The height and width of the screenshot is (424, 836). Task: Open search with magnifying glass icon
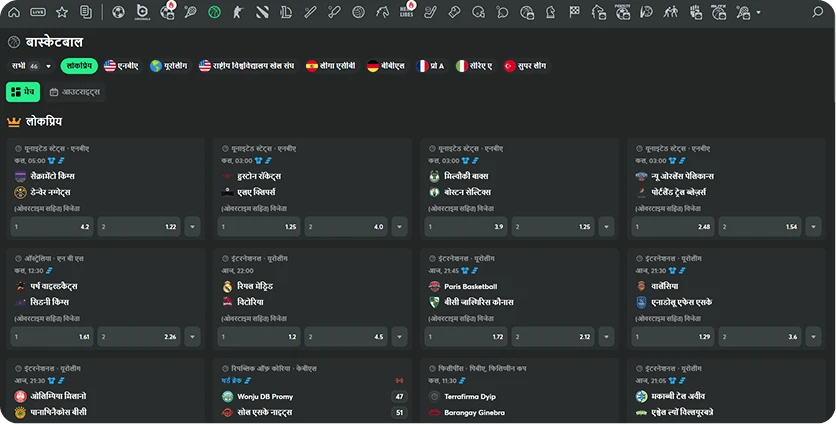click(x=817, y=12)
